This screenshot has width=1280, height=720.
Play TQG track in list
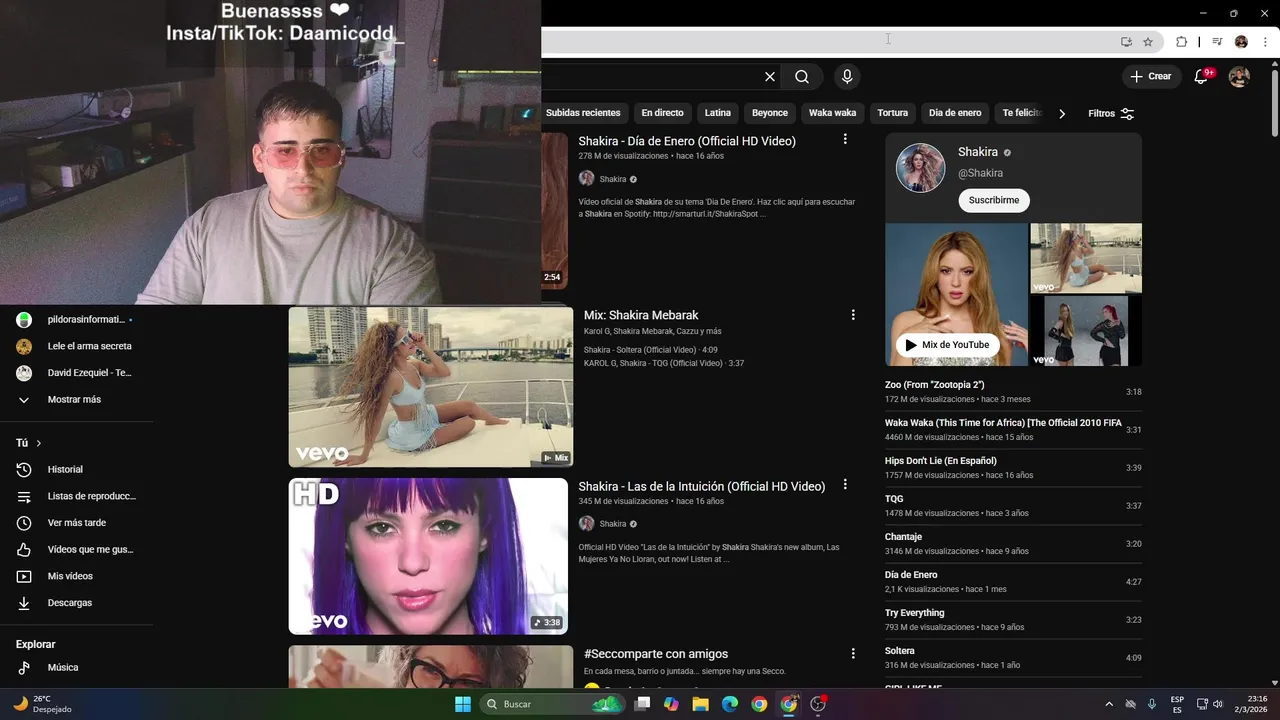click(x=1013, y=506)
